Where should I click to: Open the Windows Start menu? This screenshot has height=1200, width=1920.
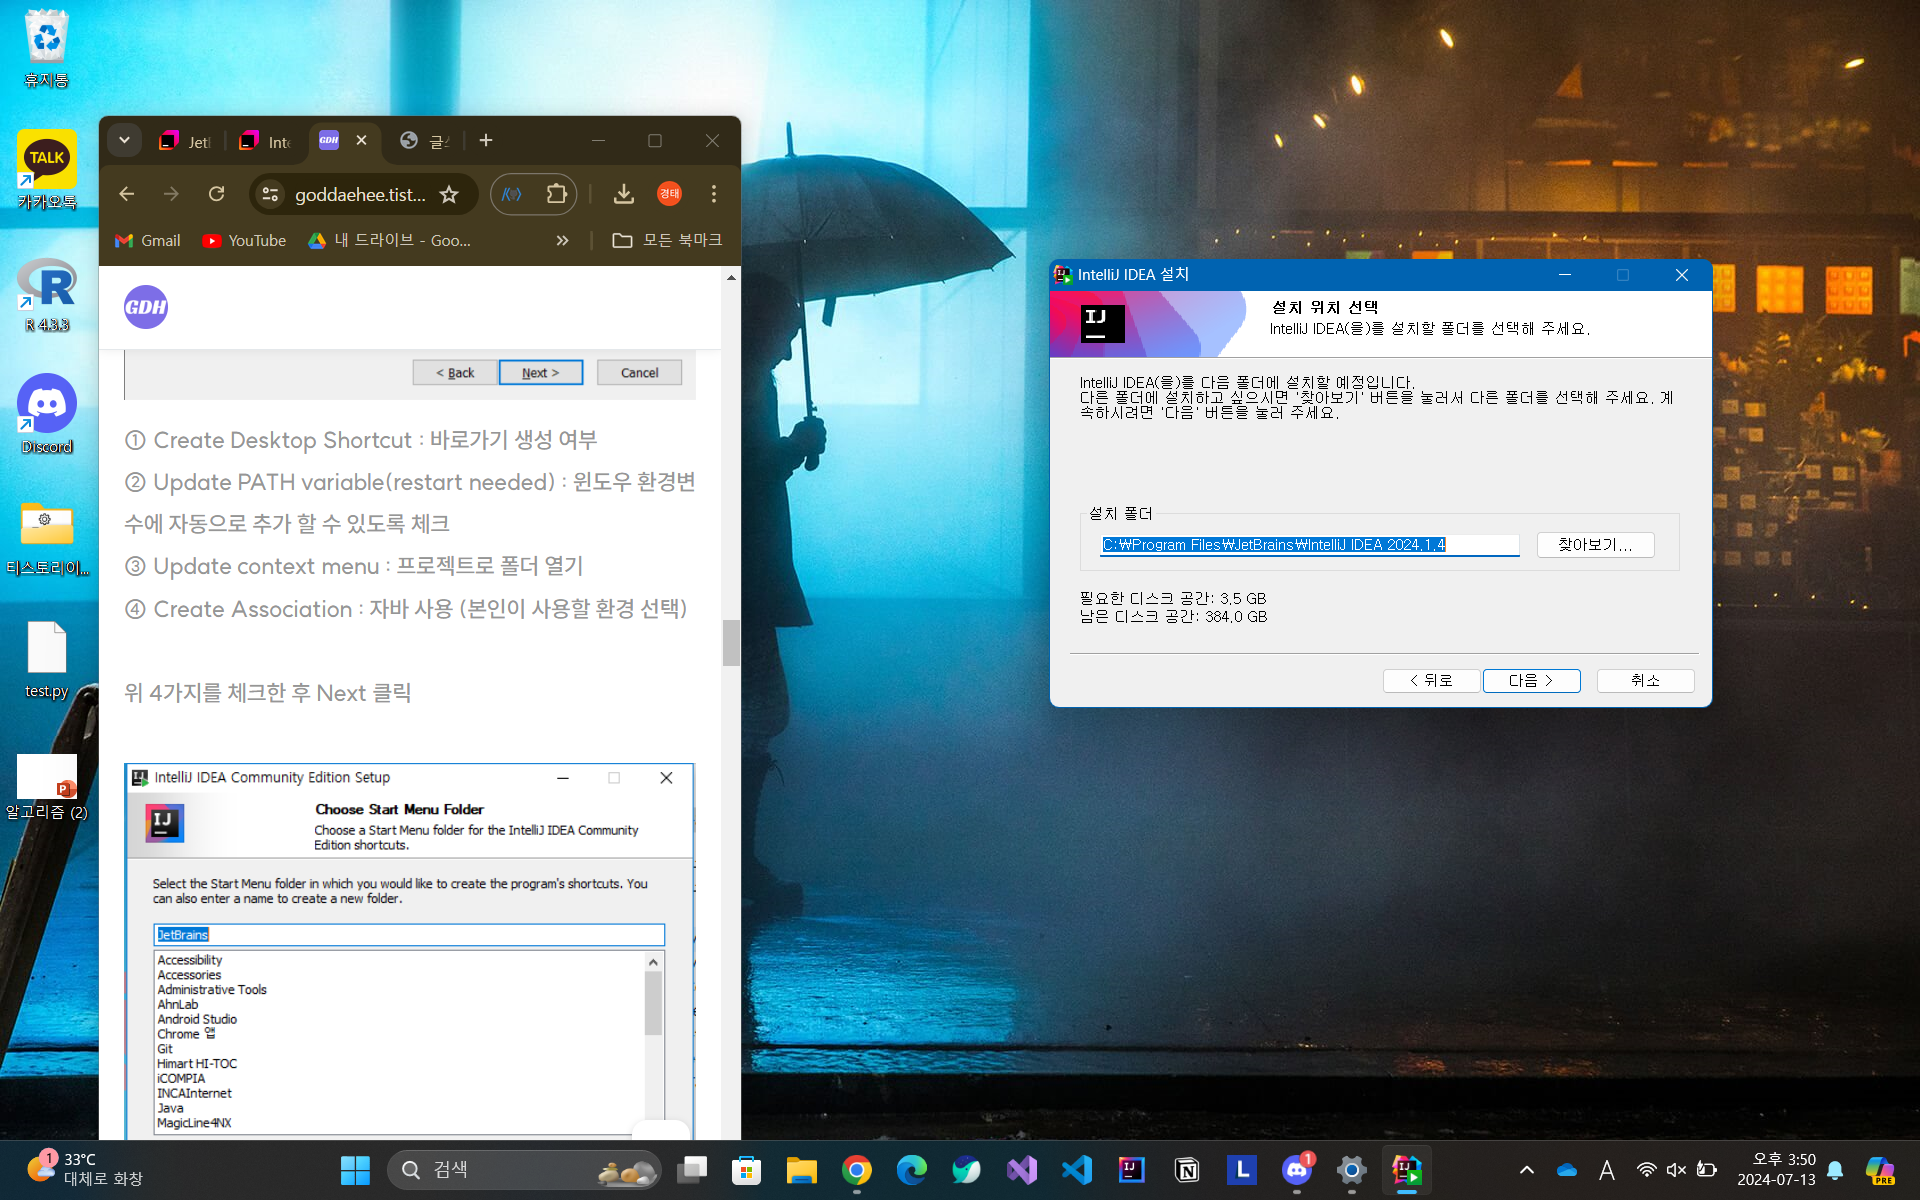(355, 1170)
